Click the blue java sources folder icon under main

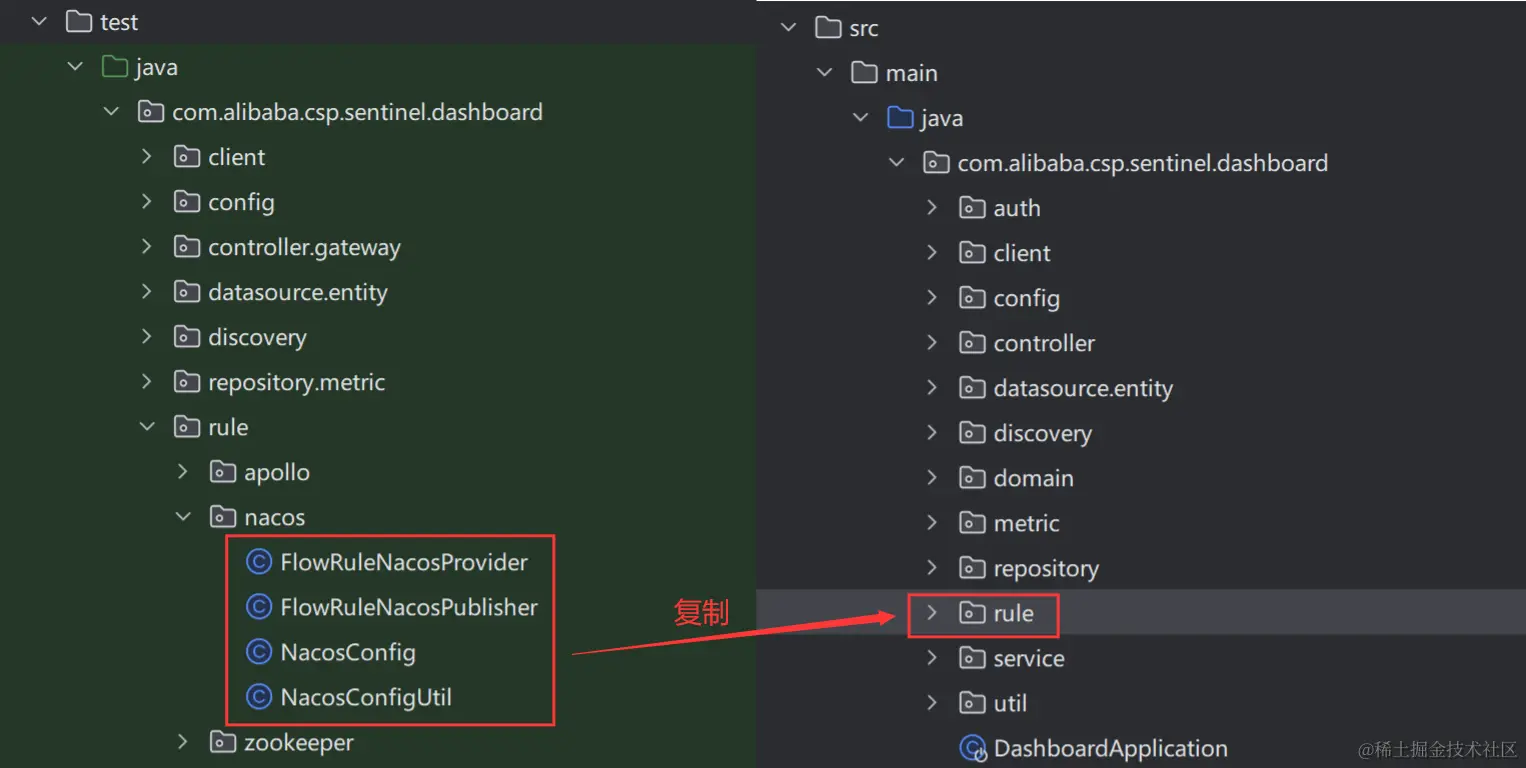(x=900, y=118)
